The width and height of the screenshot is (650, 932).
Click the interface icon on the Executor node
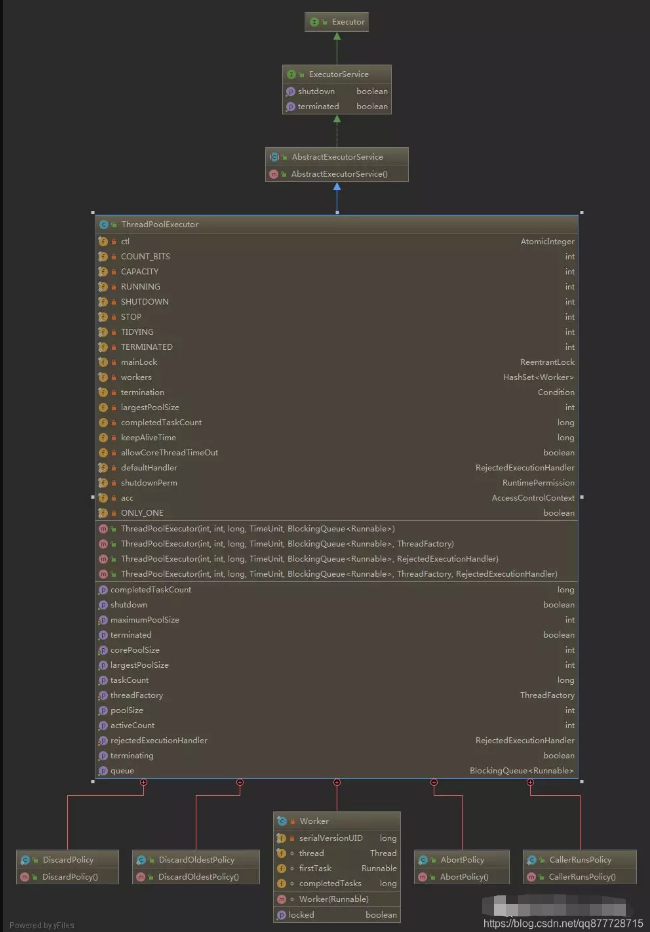pos(314,22)
